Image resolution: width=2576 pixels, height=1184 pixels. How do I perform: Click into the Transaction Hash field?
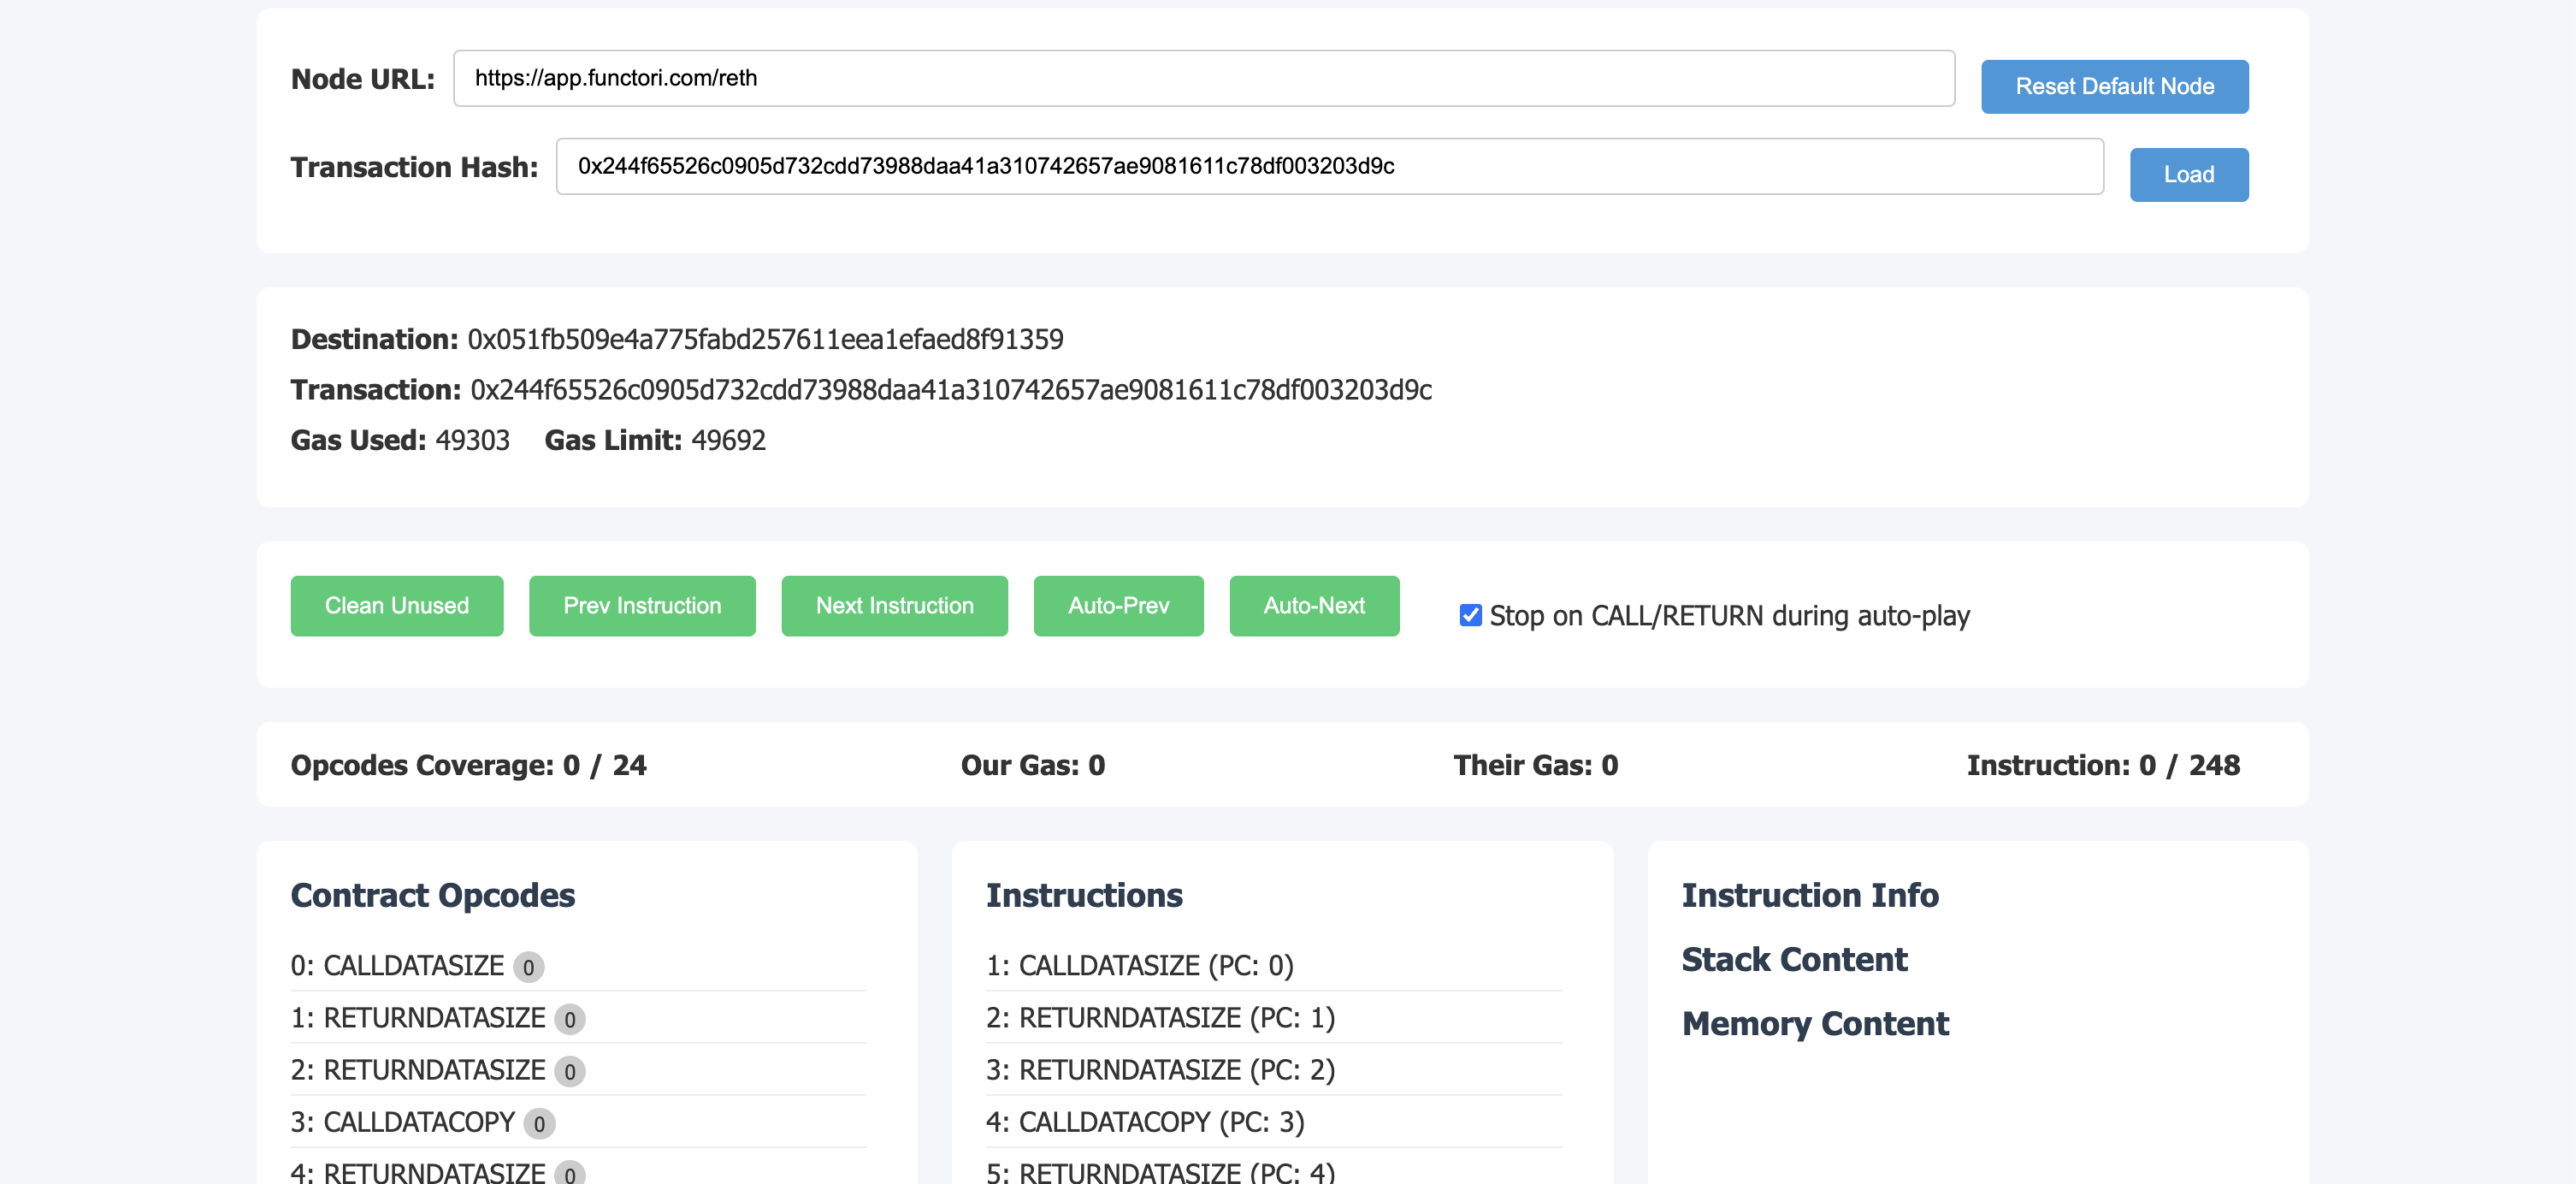tap(1329, 167)
